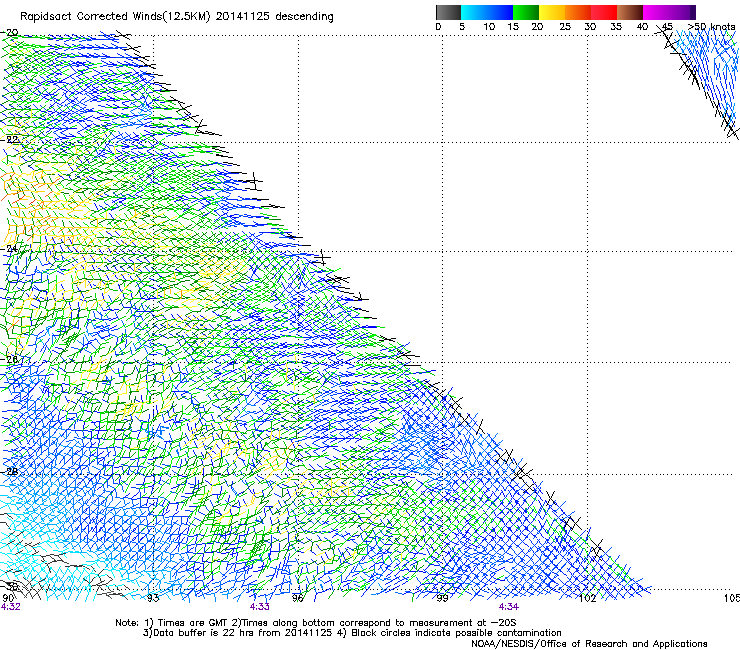Click the magenta 40-45 knots legend segment

(x=656, y=12)
